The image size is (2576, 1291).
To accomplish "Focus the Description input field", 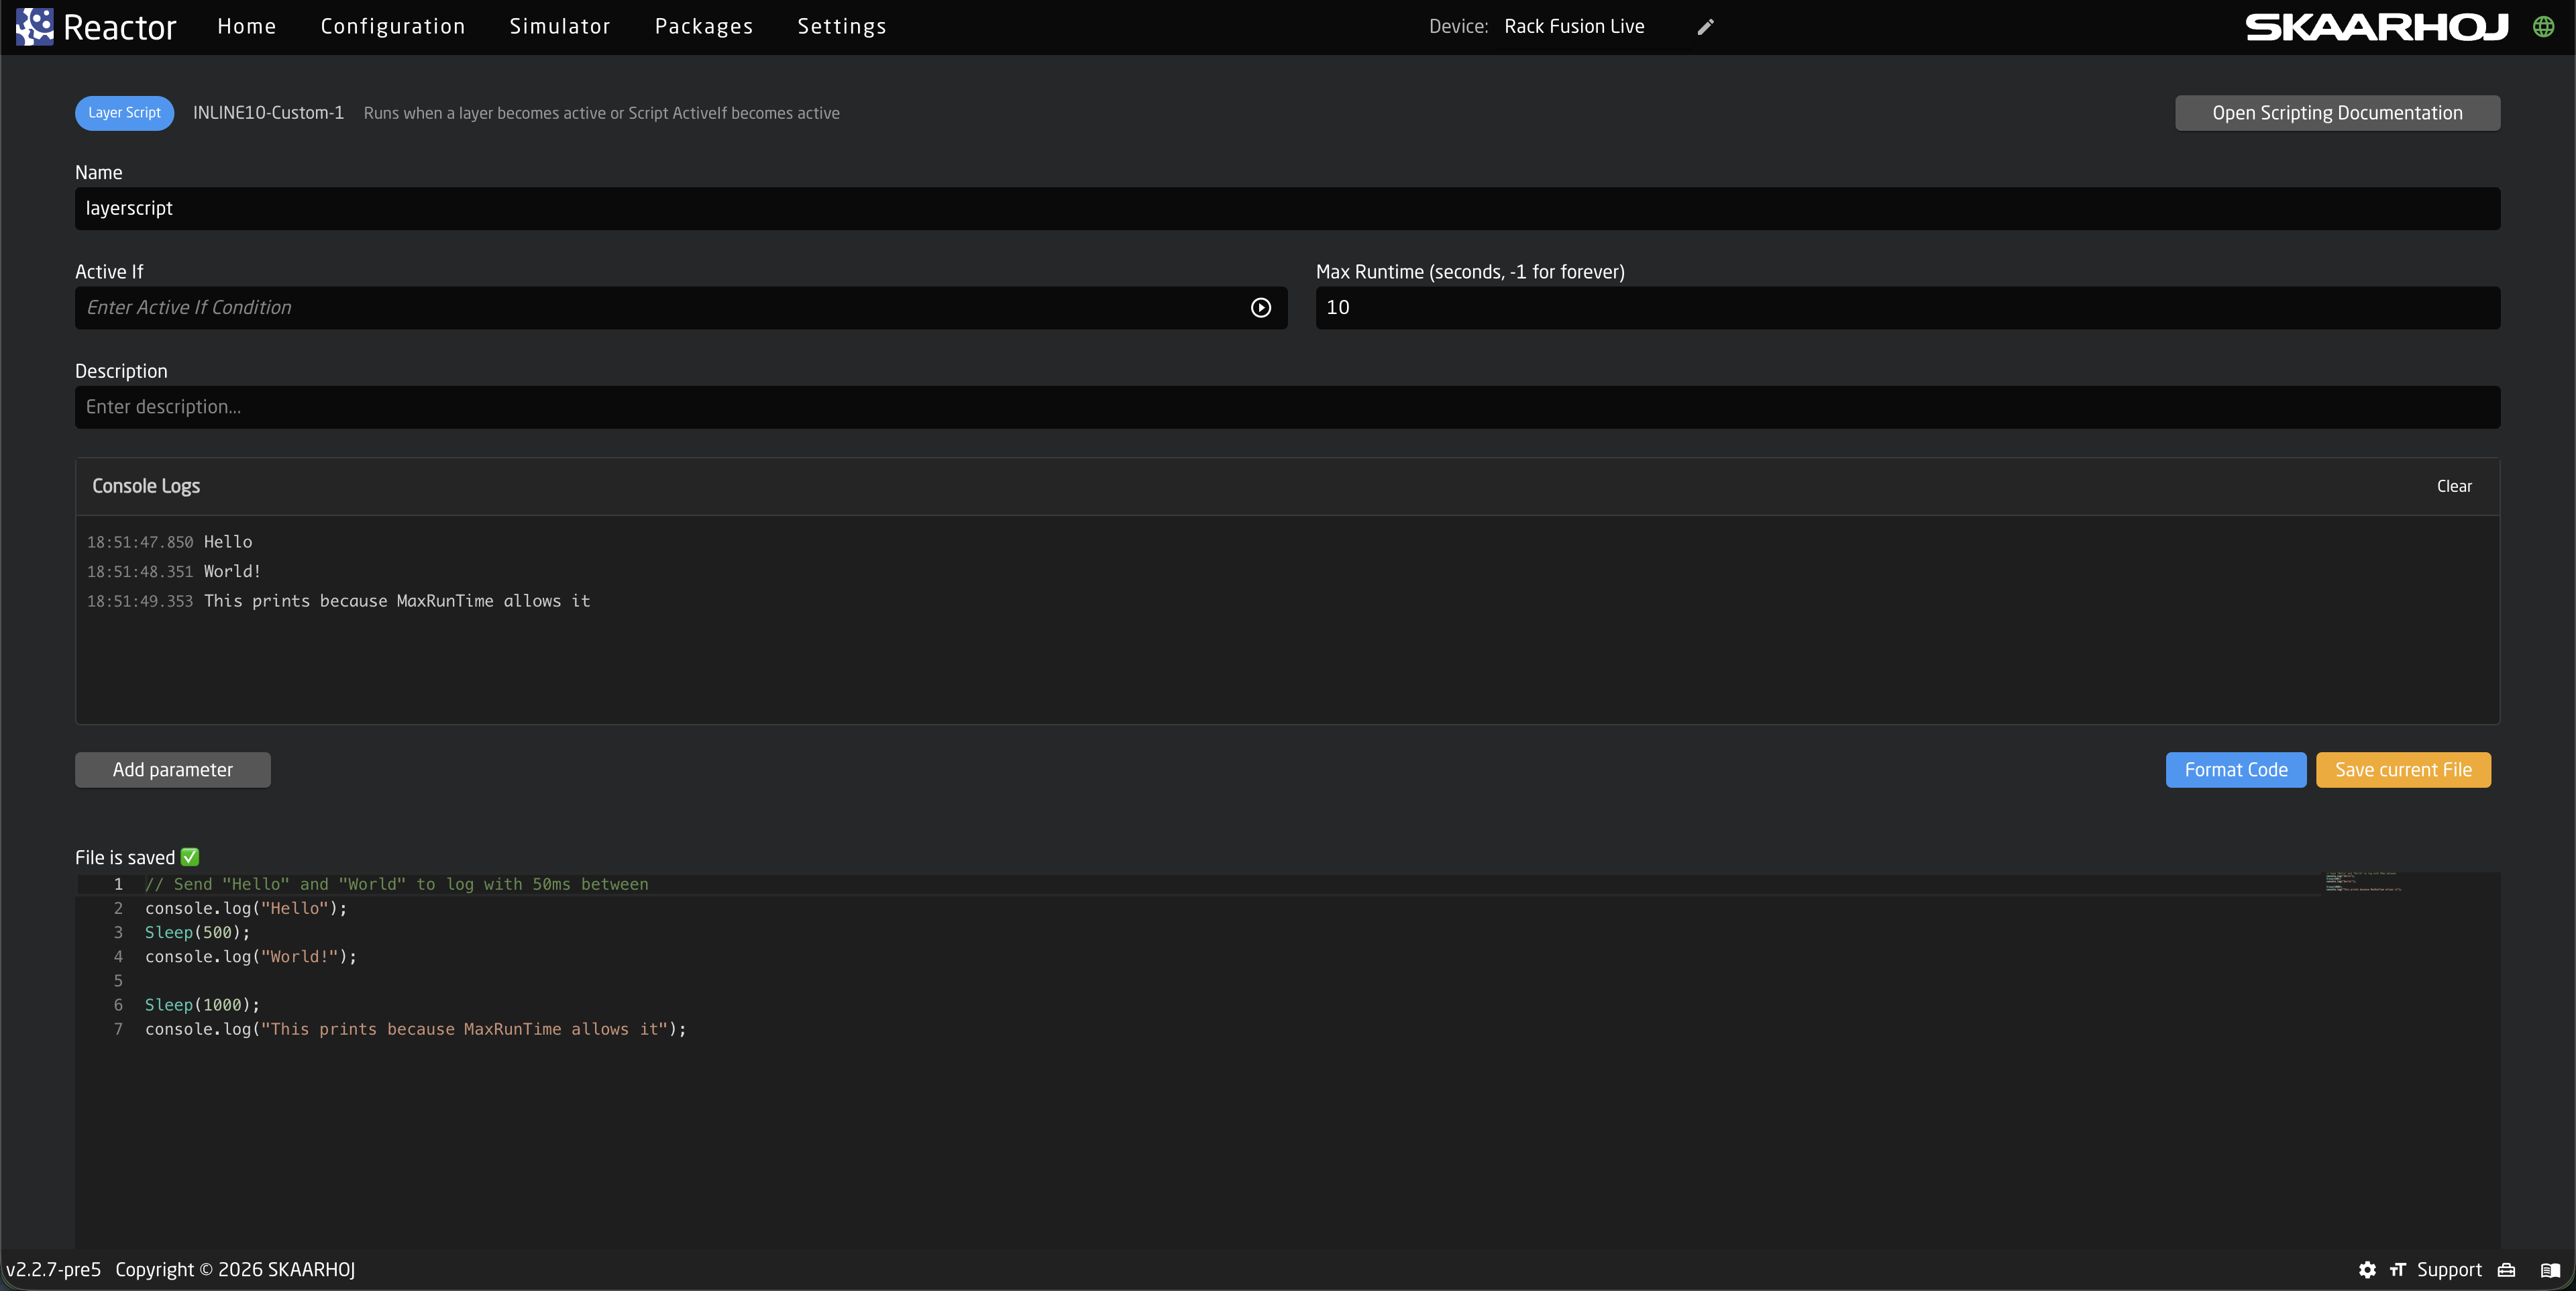I will [1288, 407].
